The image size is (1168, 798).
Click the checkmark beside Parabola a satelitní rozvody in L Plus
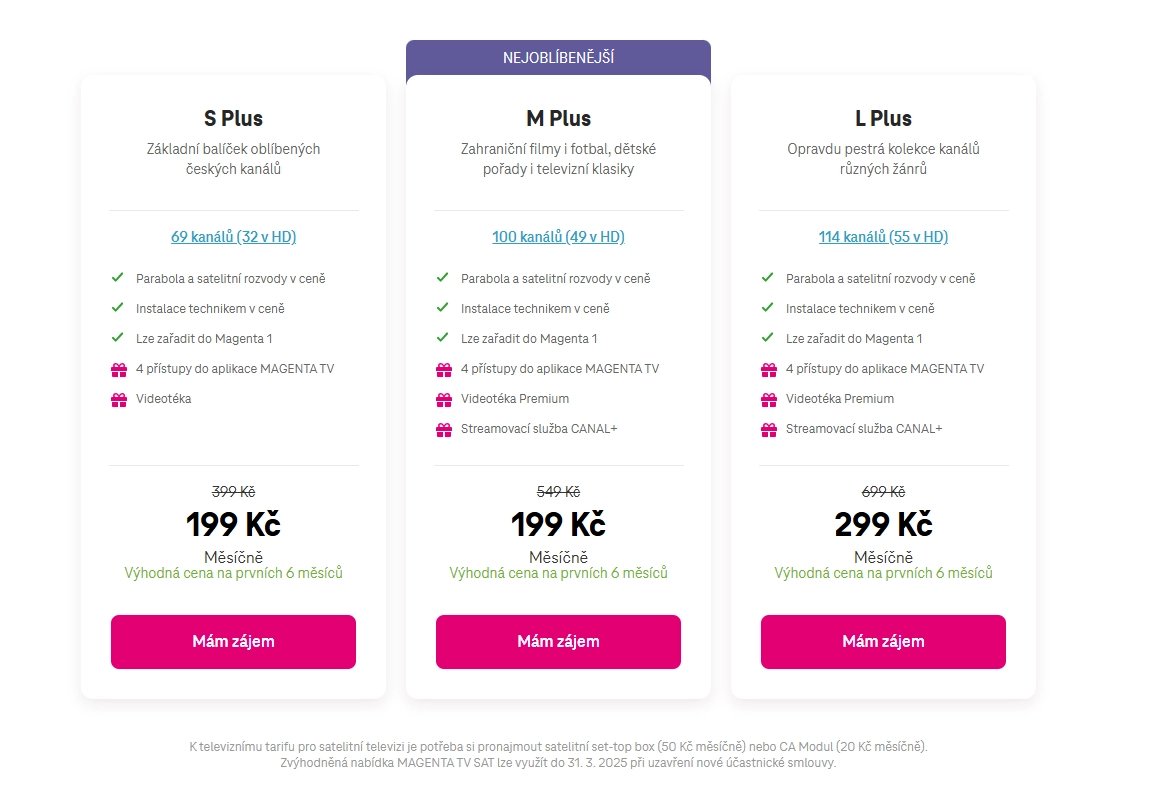768,278
